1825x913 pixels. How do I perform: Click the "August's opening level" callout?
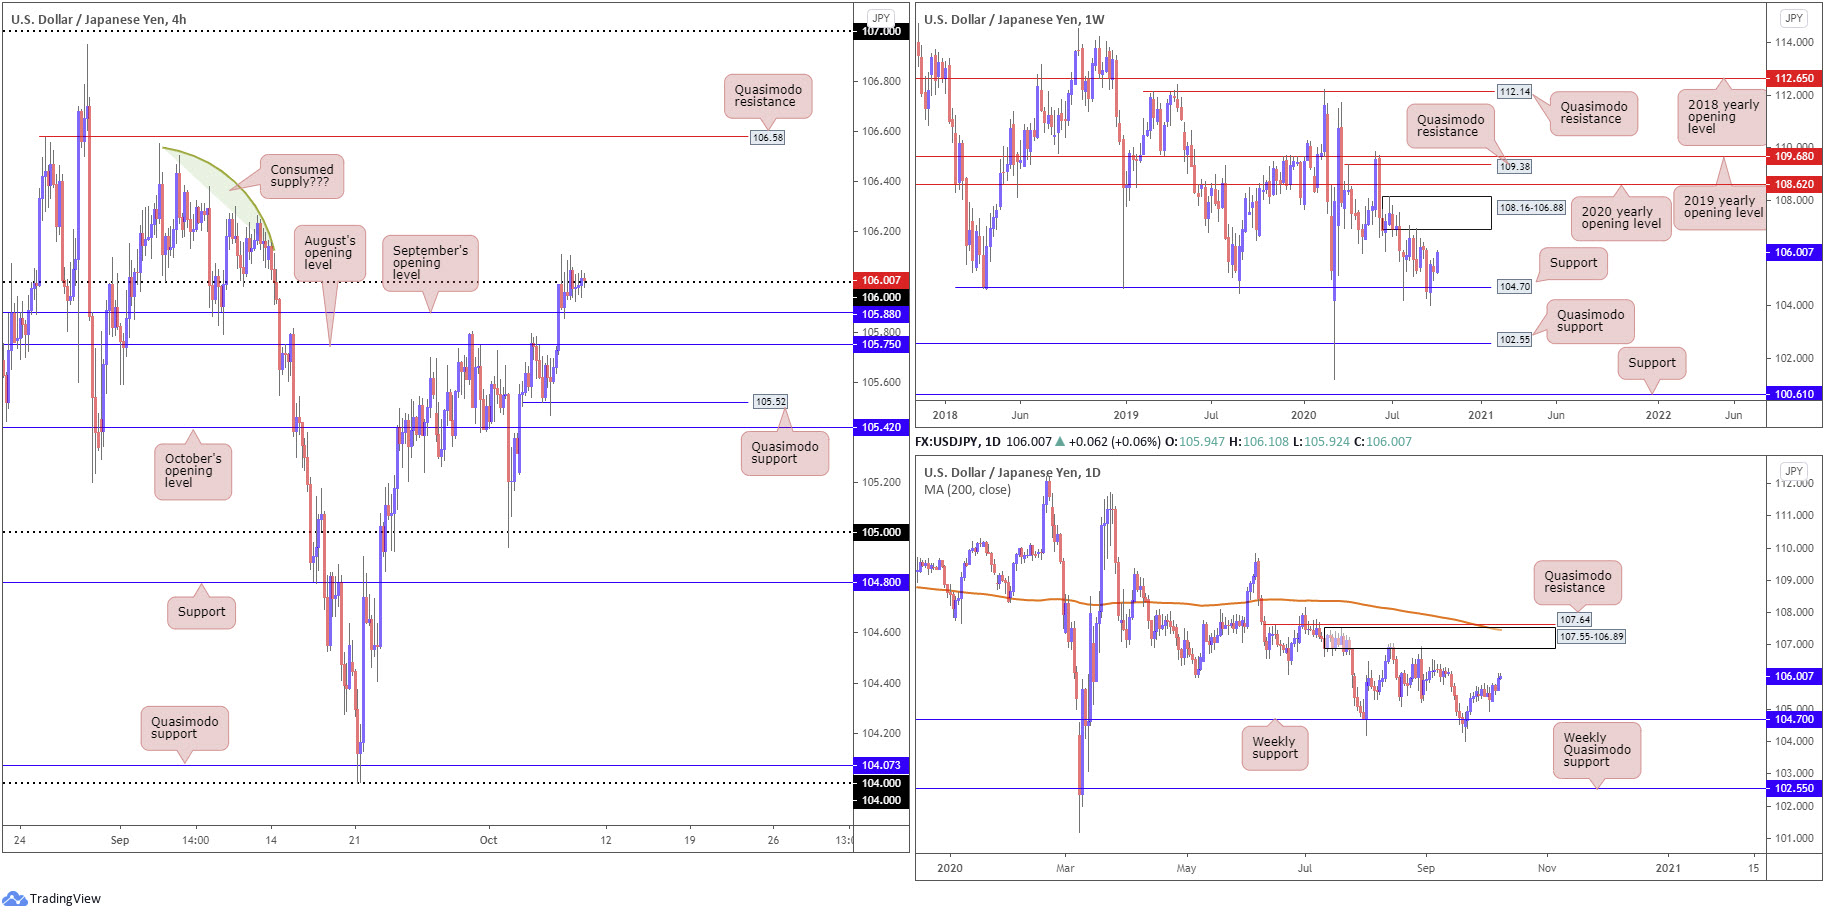click(329, 253)
